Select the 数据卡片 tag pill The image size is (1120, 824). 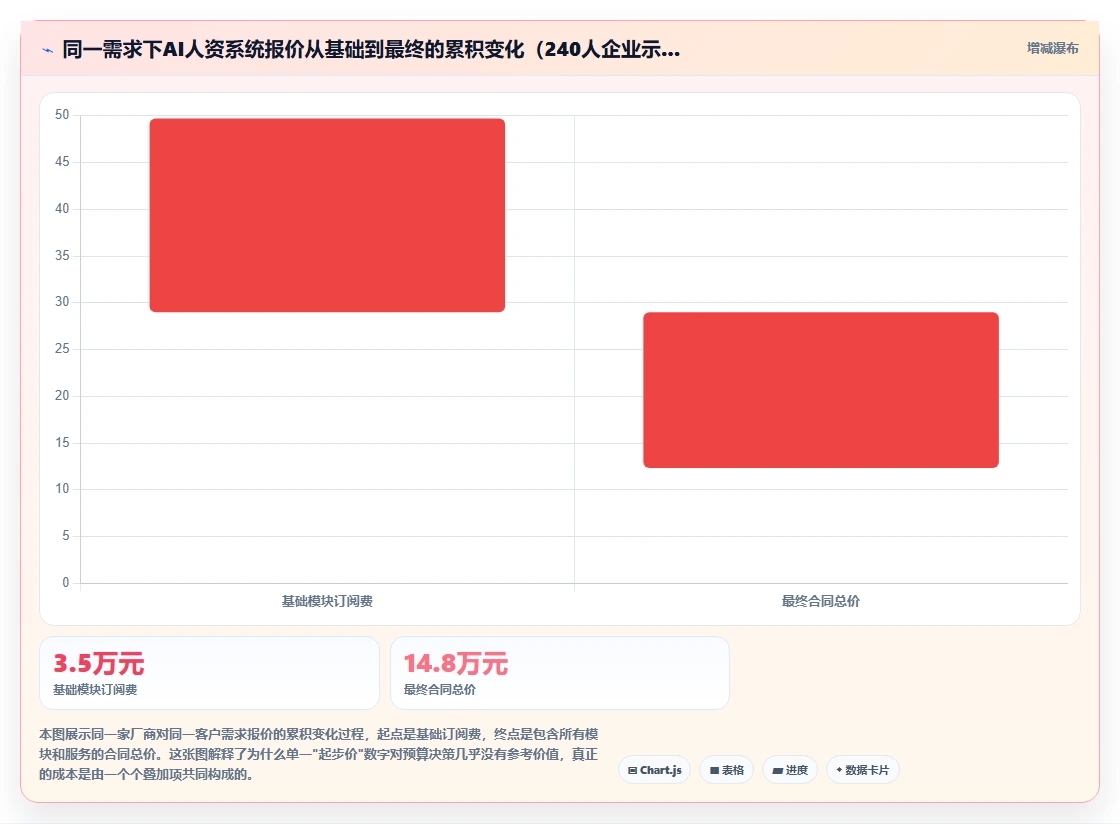862,770
